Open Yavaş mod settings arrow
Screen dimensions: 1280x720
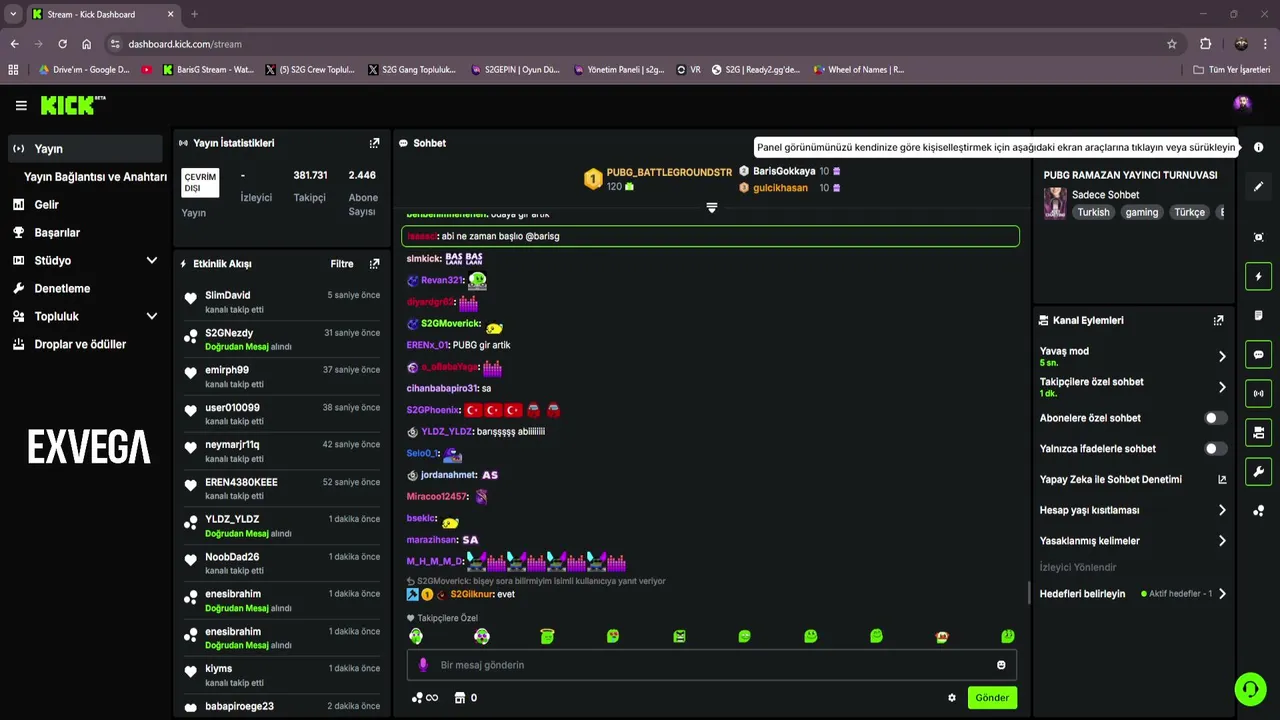point(1222,356)
